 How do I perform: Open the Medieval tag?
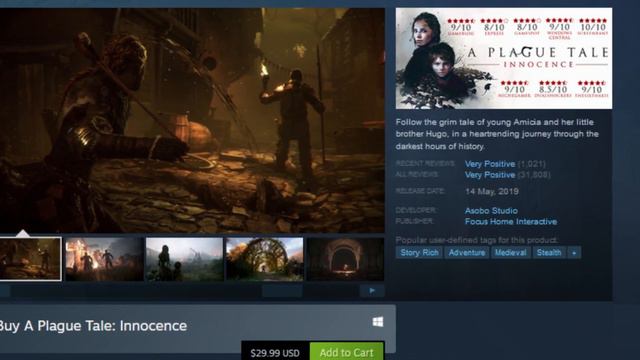511,253
